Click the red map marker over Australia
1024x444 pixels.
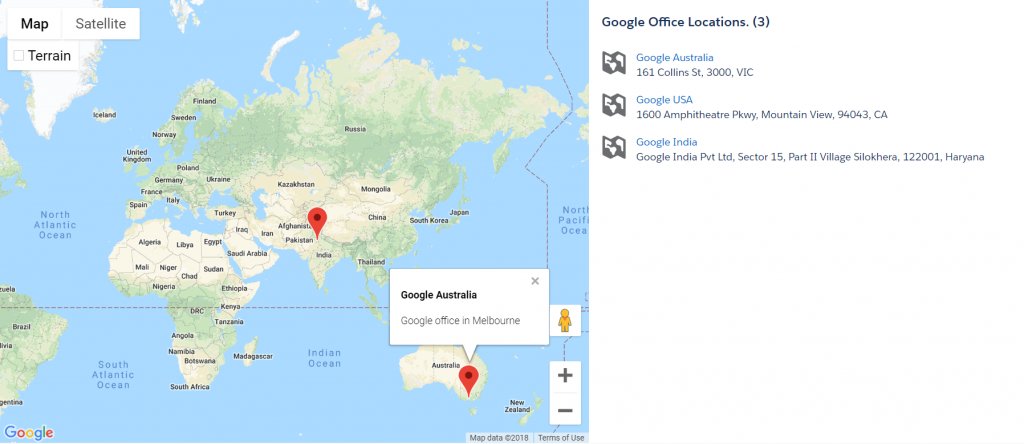(x=468, y=381)
